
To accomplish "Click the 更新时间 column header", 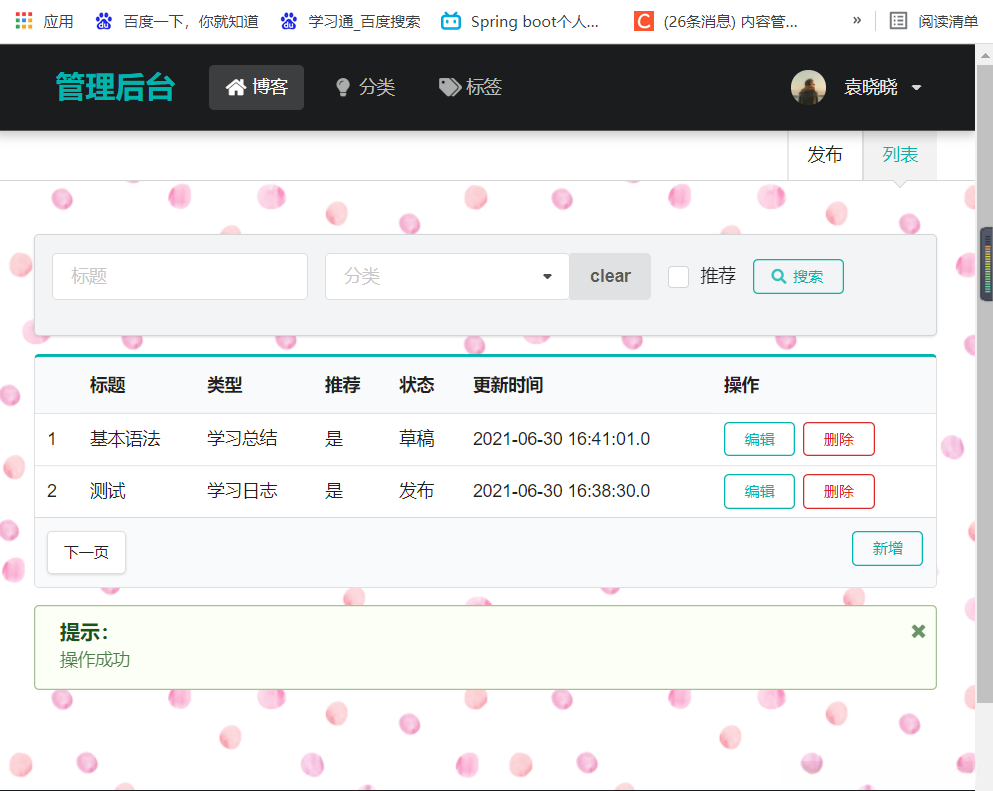I will pos(508,385).
